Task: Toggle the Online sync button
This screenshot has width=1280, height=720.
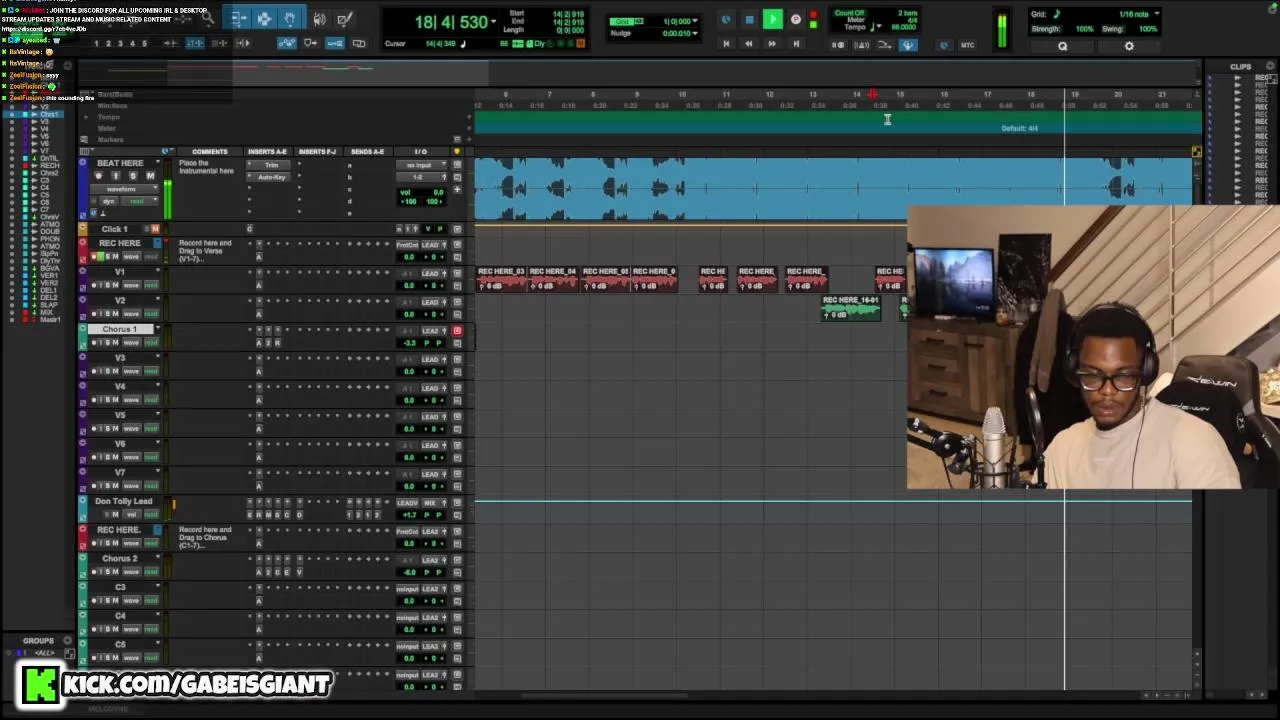Action: tap(726, 19)
